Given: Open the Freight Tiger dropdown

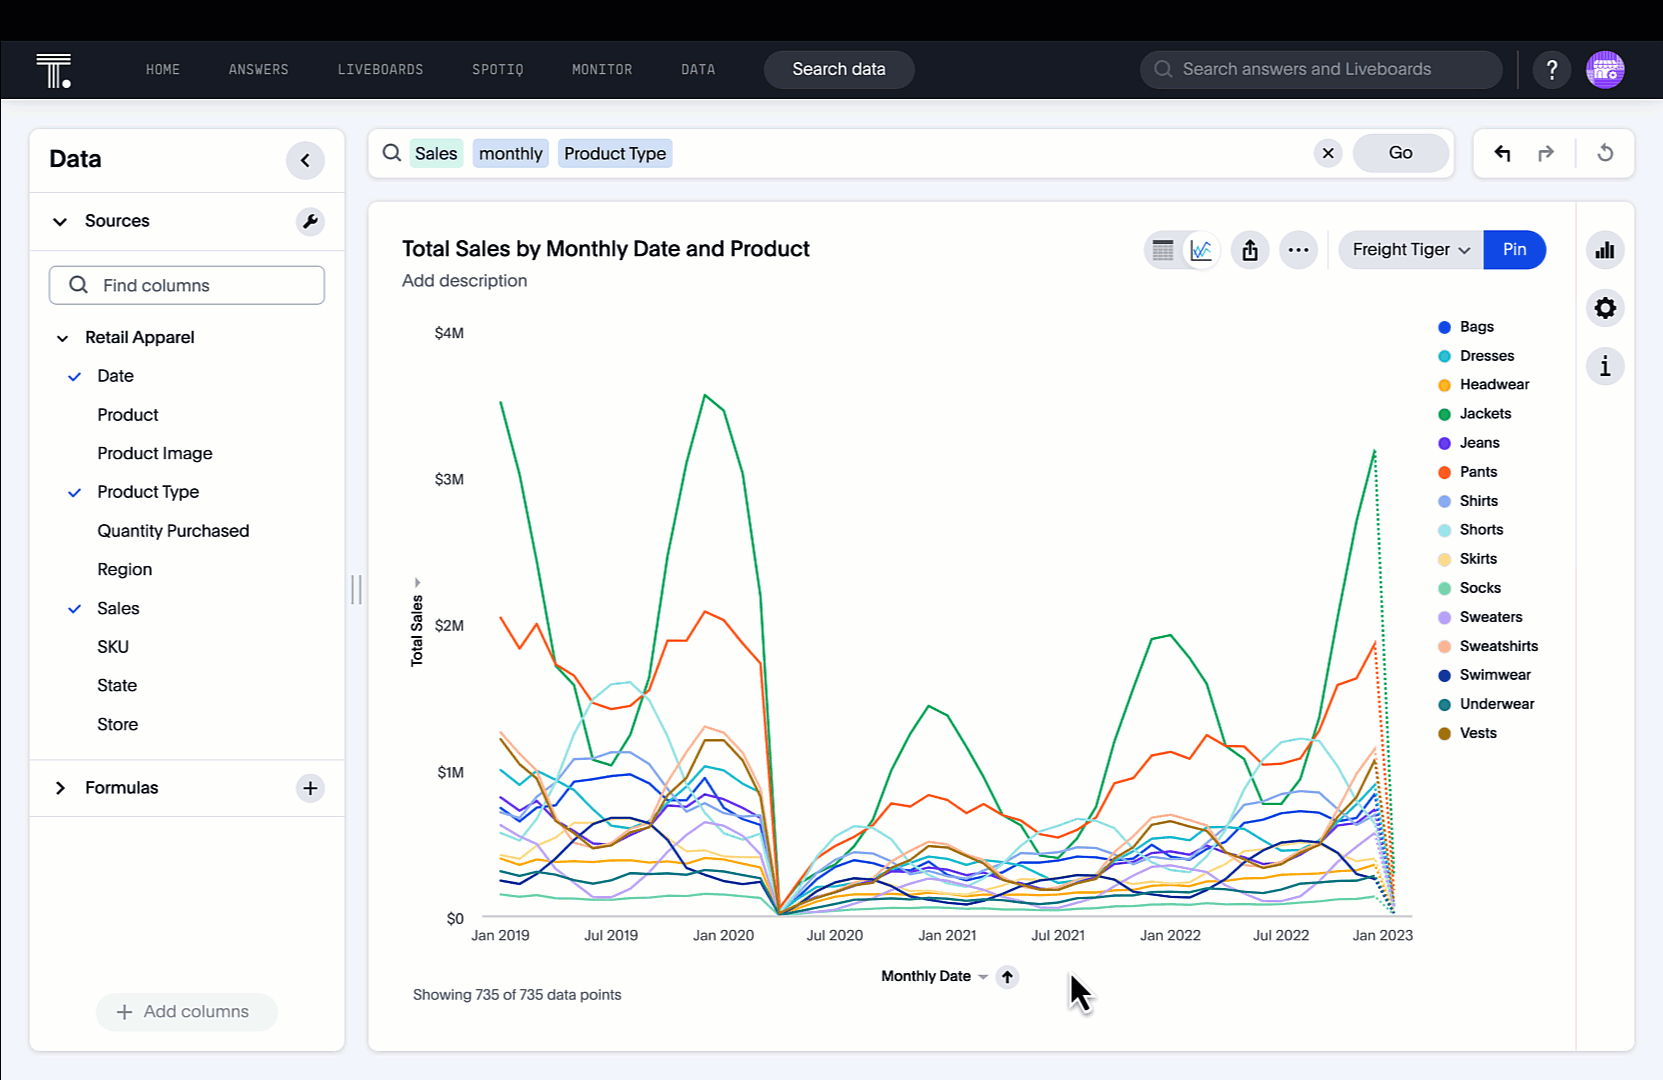Looking at the screenshot, I should pyautogui.click(x=1411, y=250).
